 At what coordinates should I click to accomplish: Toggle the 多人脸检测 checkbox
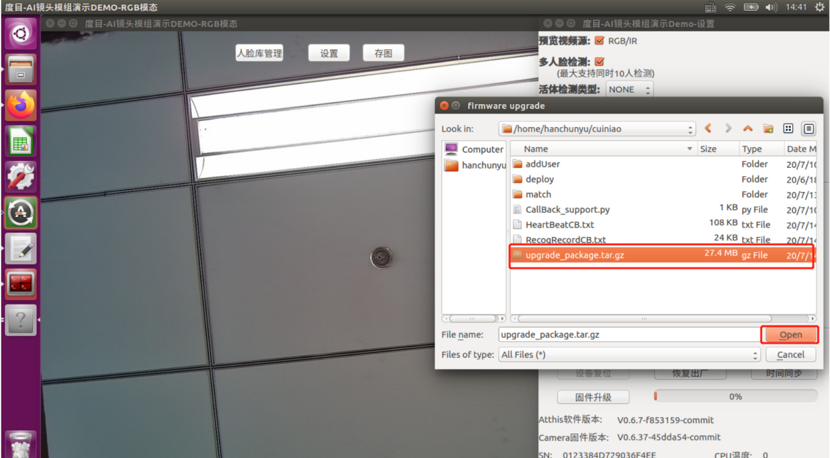[x=600, y=61]
